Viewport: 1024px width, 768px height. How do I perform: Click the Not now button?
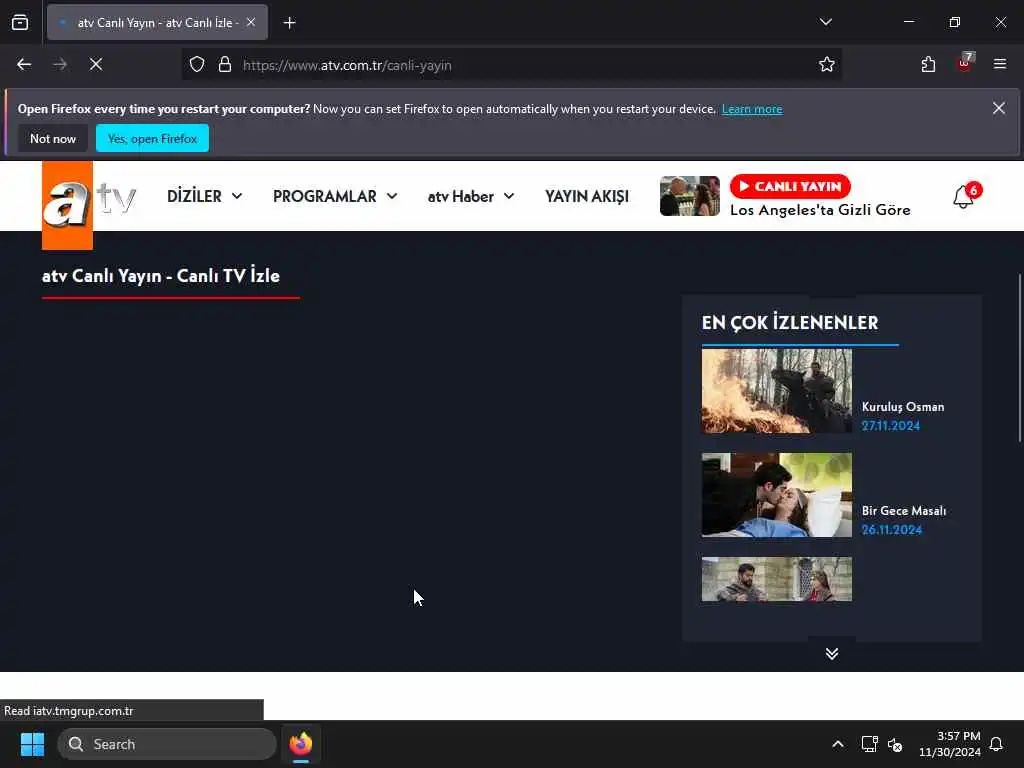[53, 138]
